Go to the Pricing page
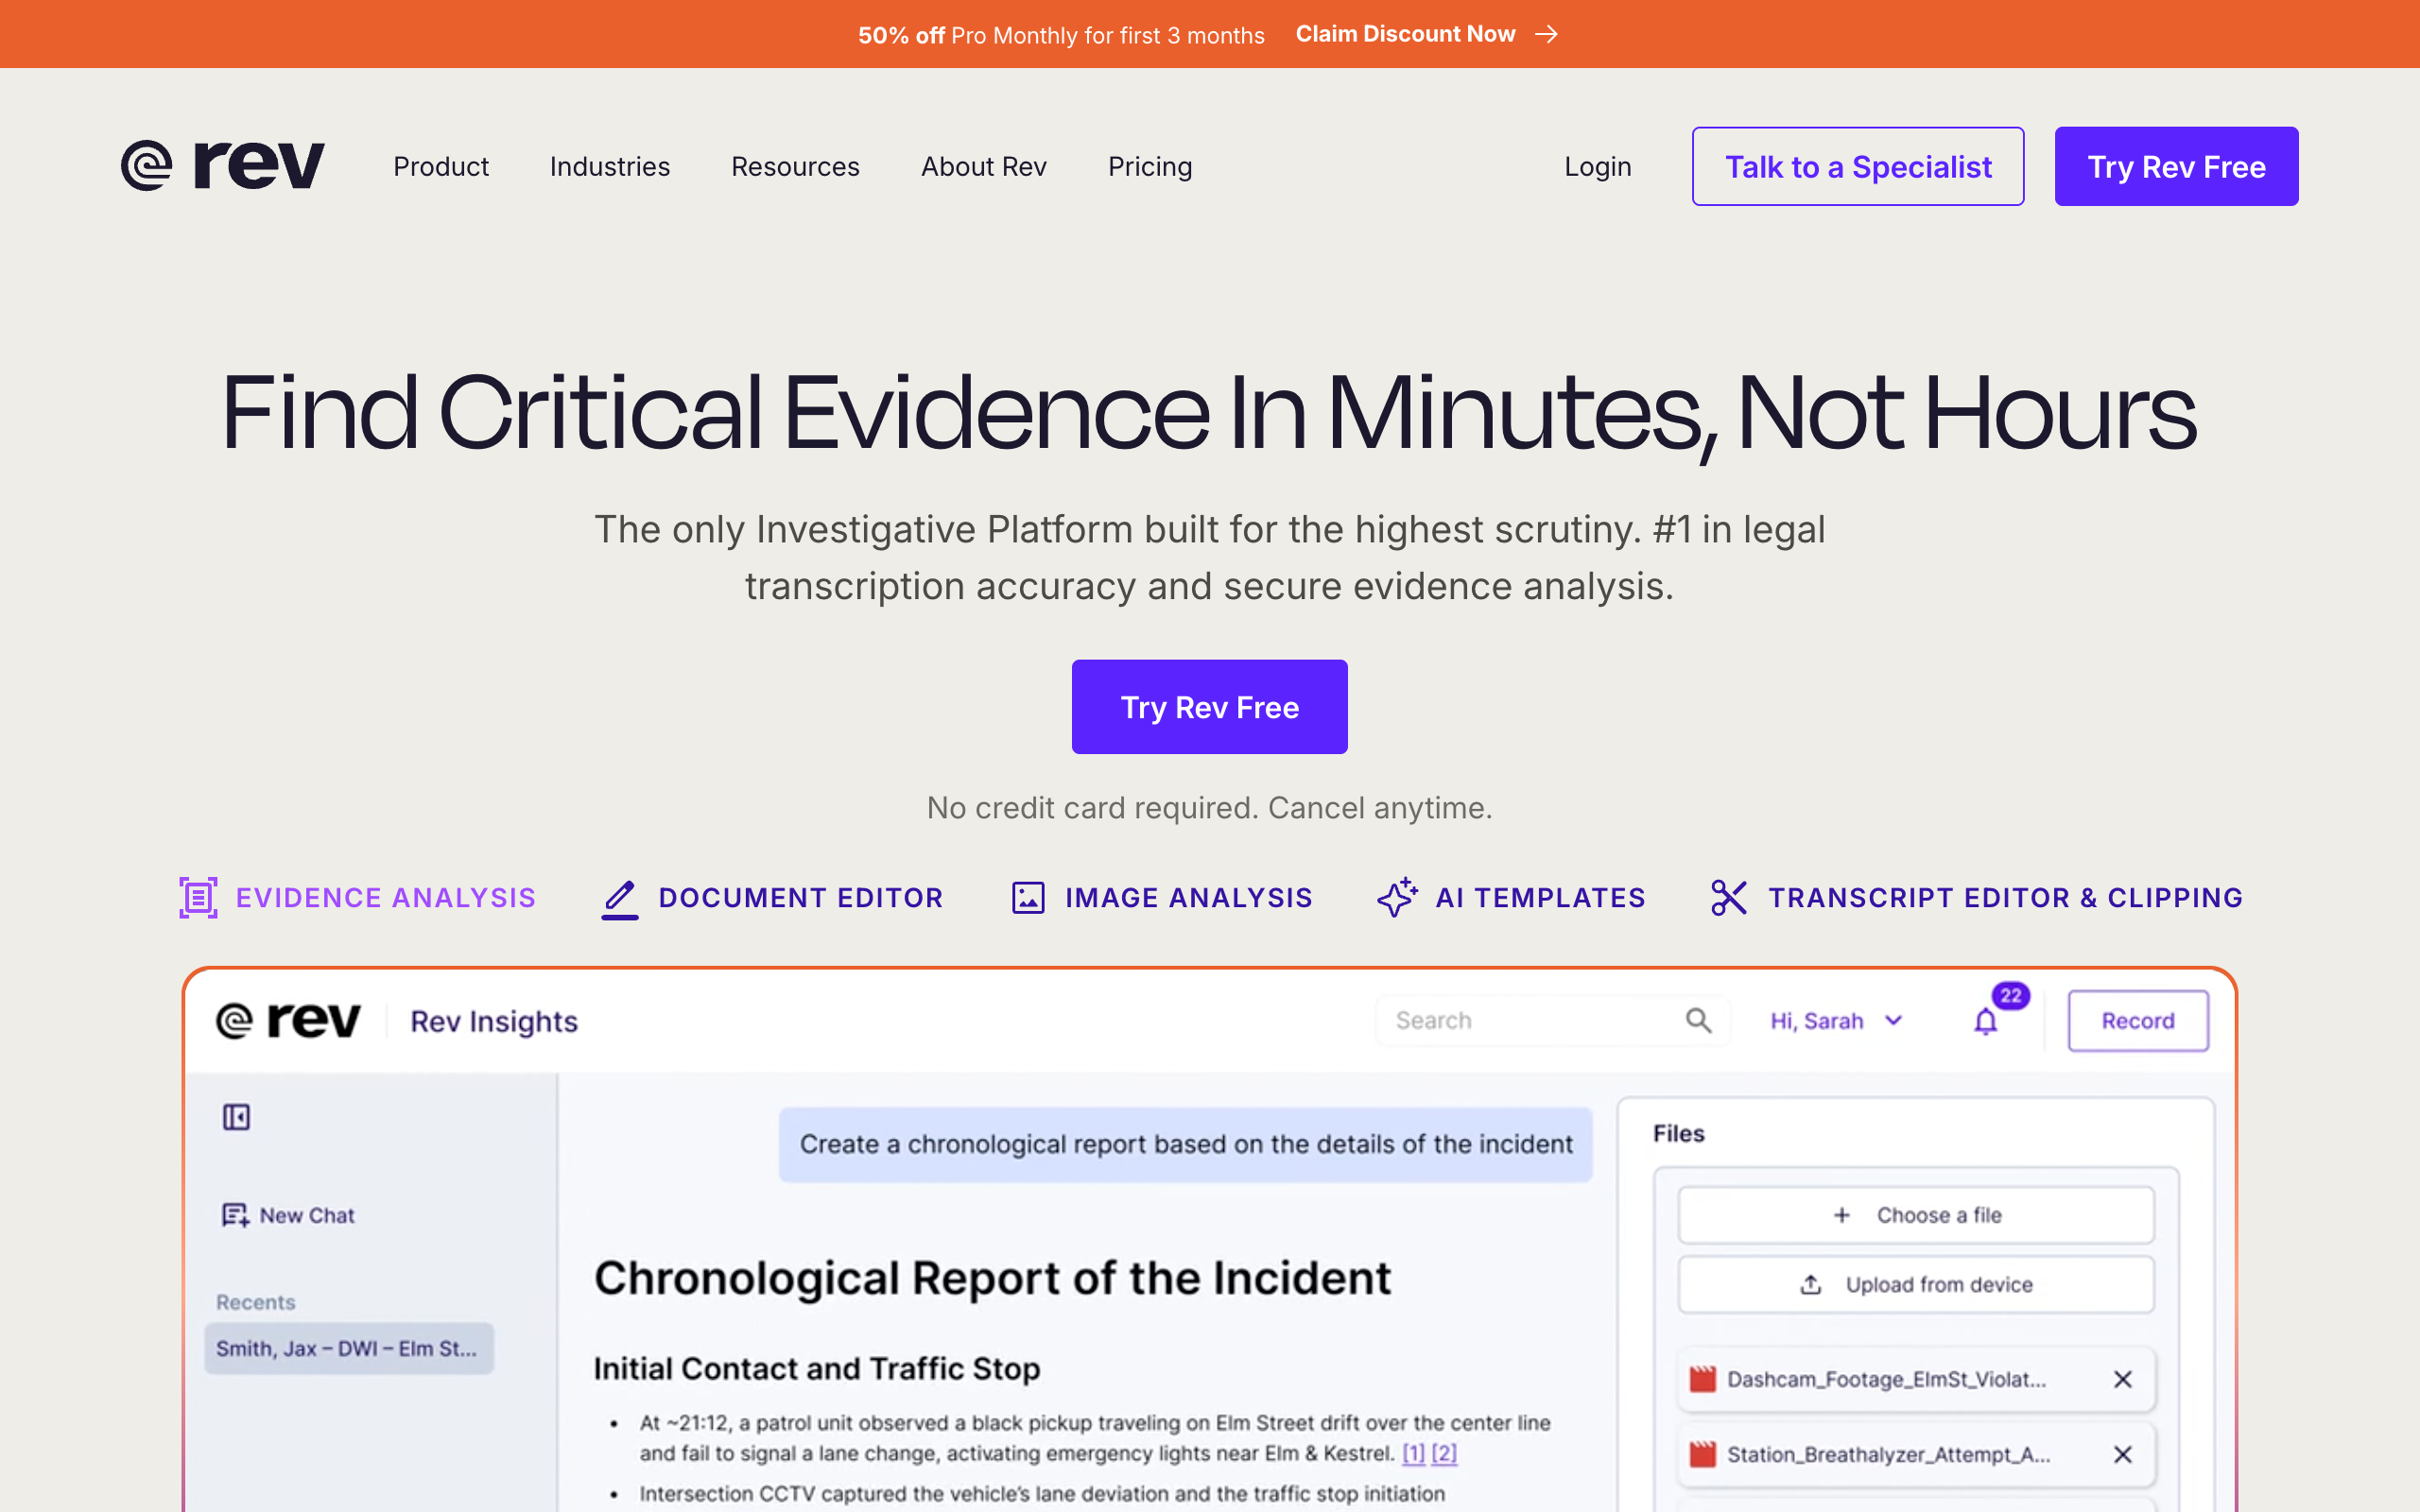2420x1512 pixels. (x=1150, y=166)
